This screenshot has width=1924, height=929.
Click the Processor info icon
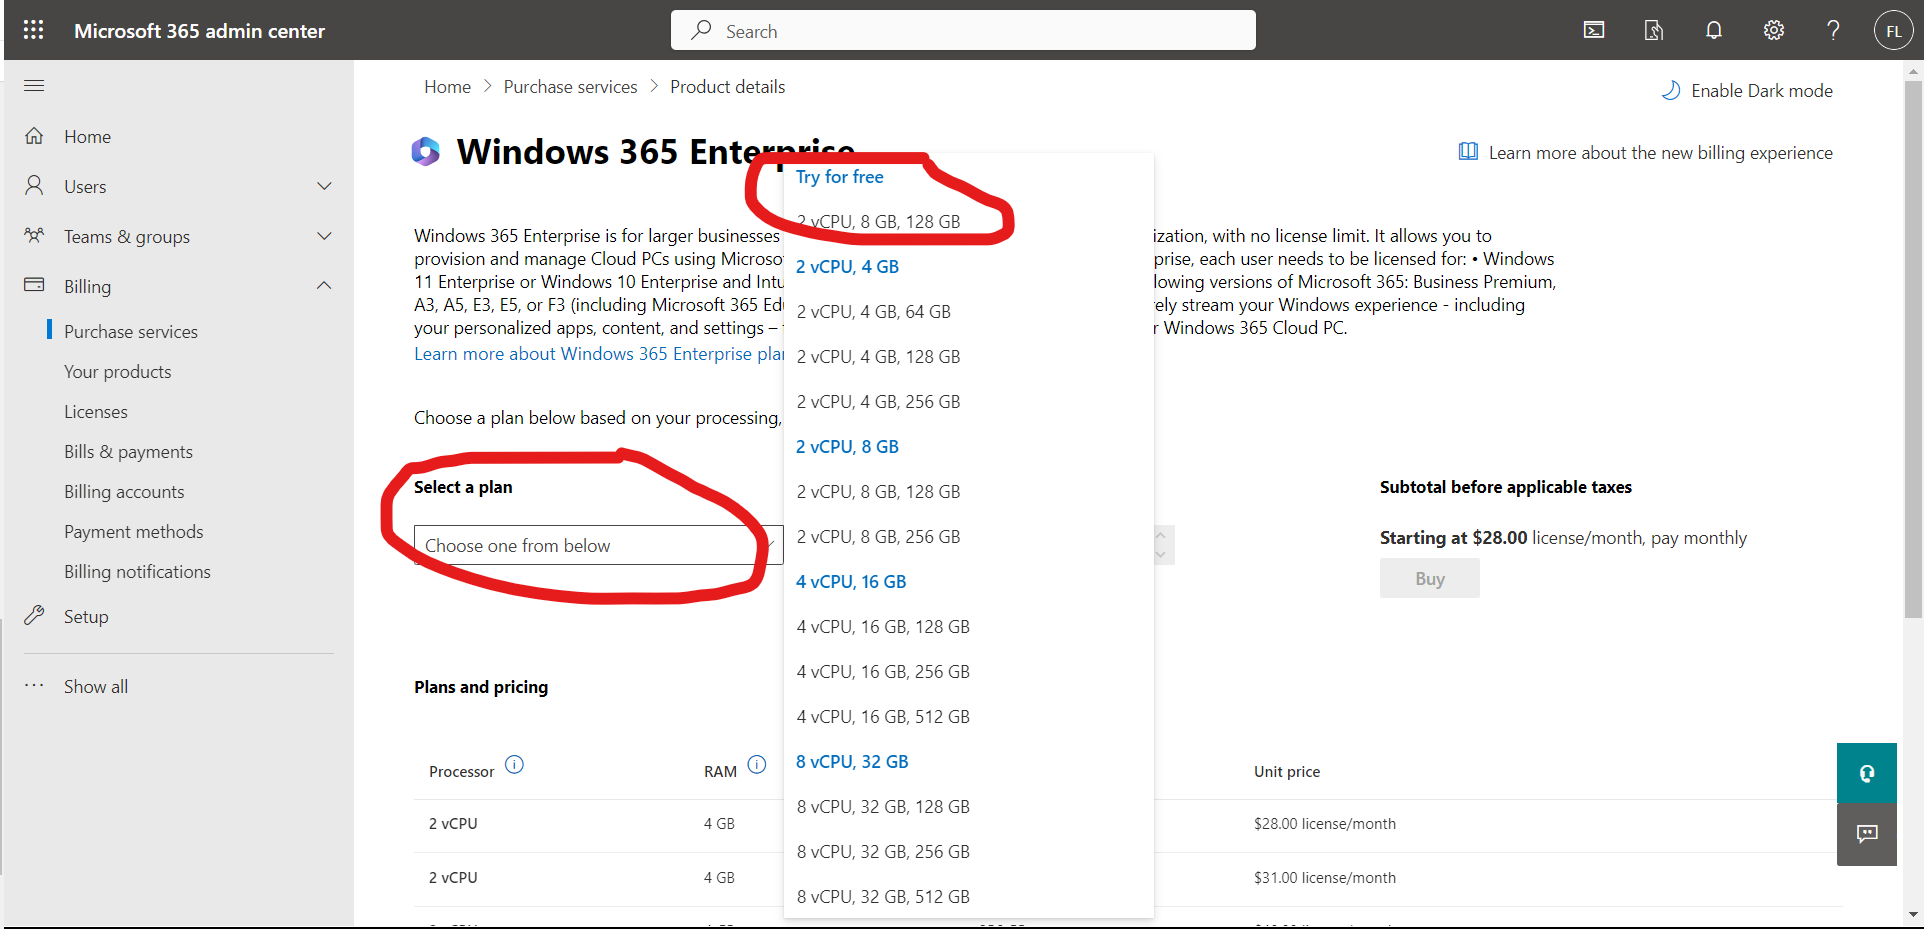pos(514,765)
